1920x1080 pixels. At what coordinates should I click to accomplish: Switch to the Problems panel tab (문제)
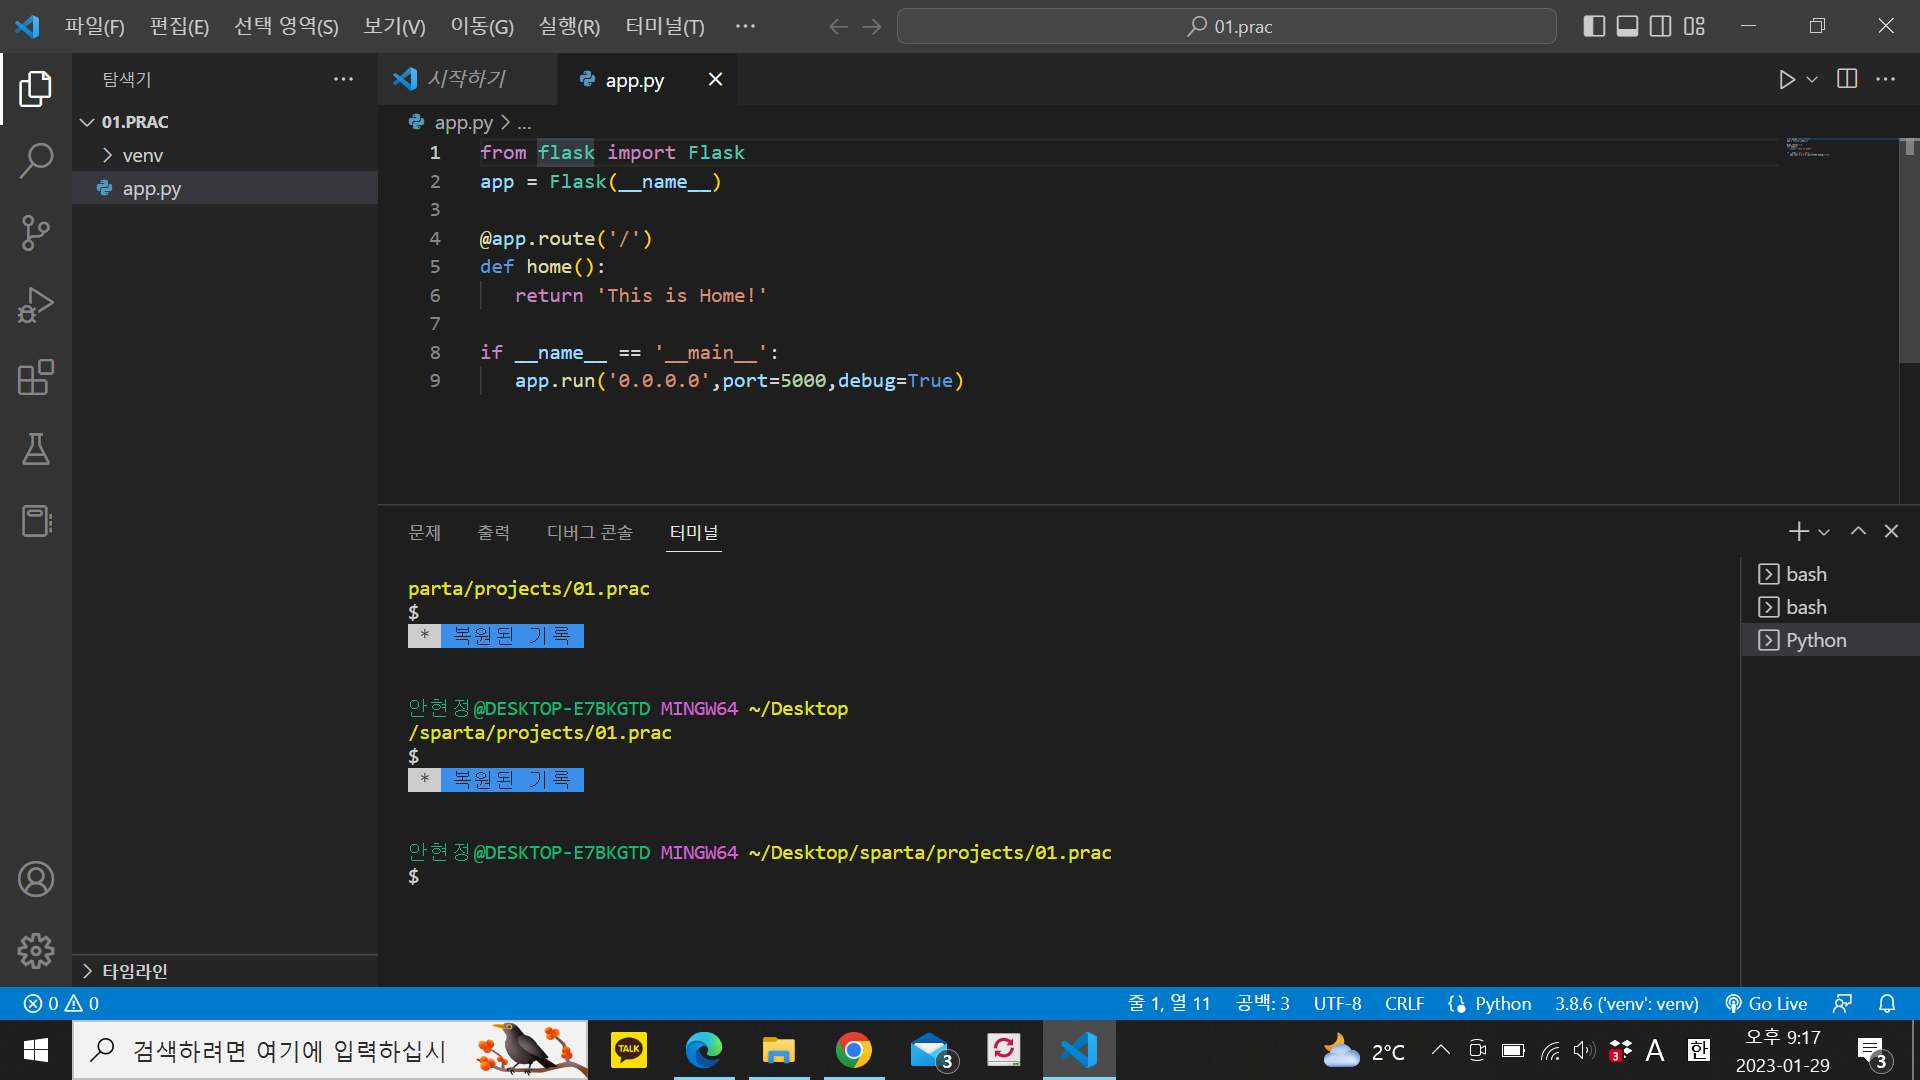[424, 532]
